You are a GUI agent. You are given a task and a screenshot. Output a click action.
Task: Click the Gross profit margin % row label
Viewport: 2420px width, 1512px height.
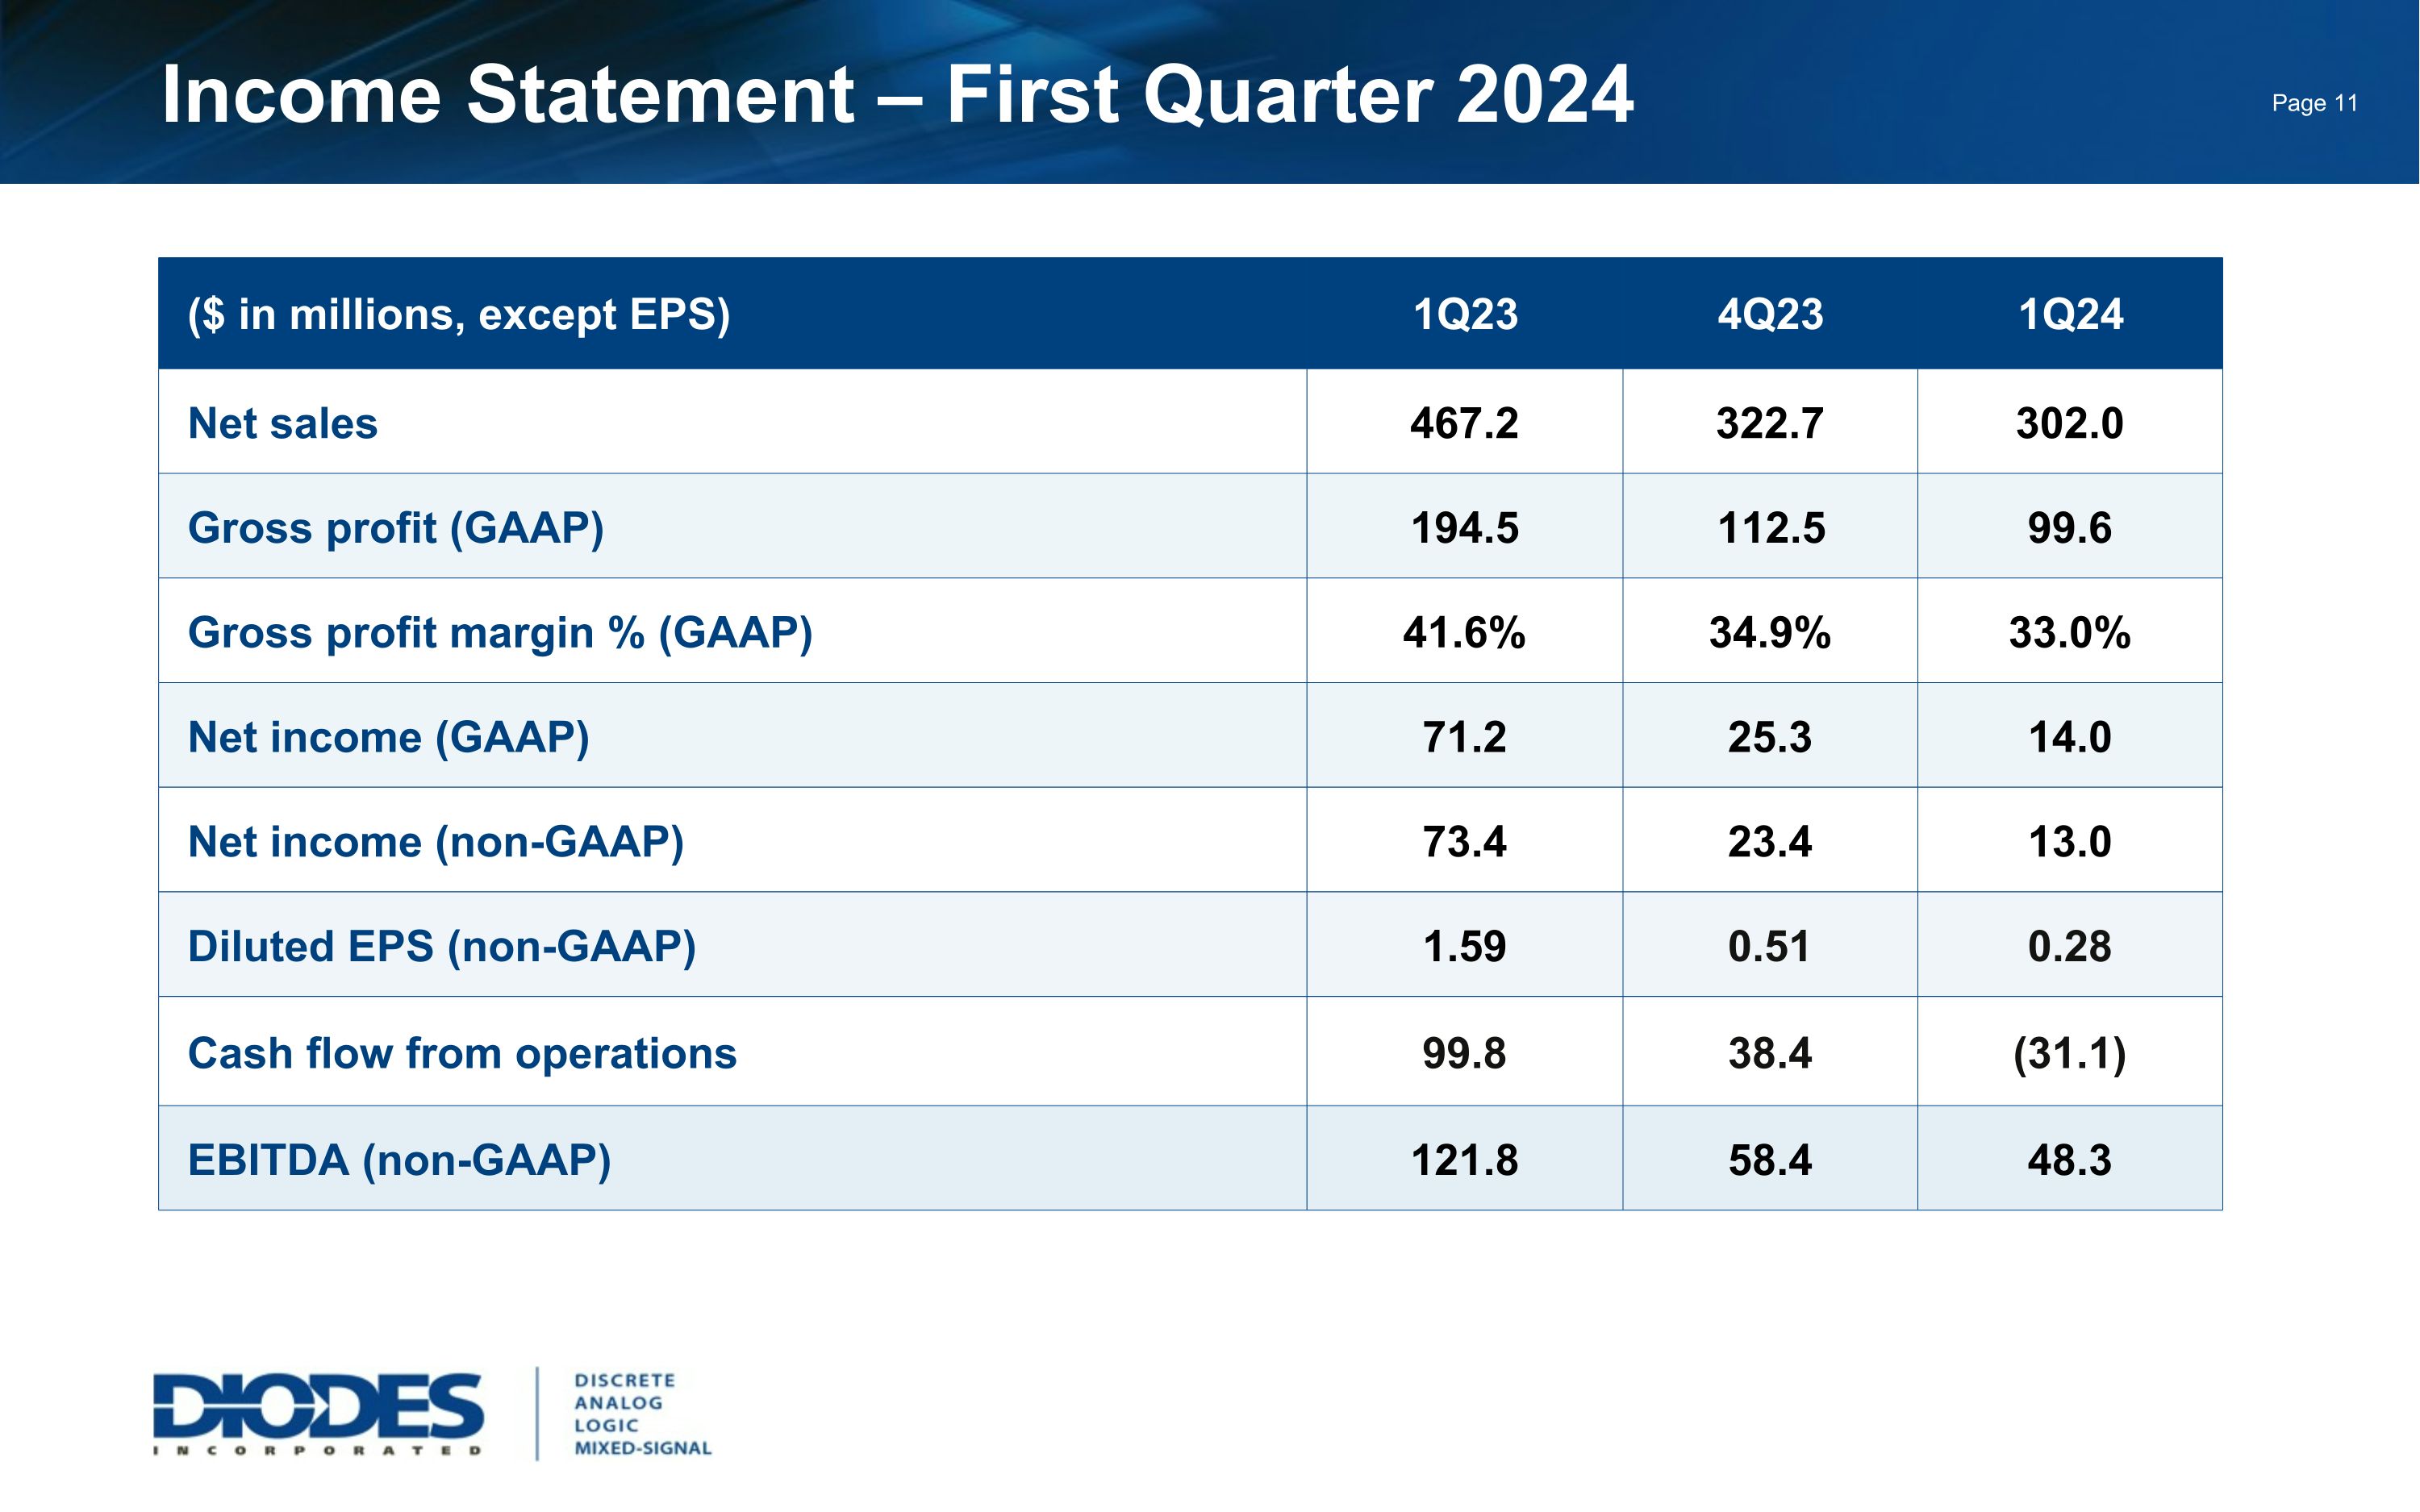(x=500, y=633)
